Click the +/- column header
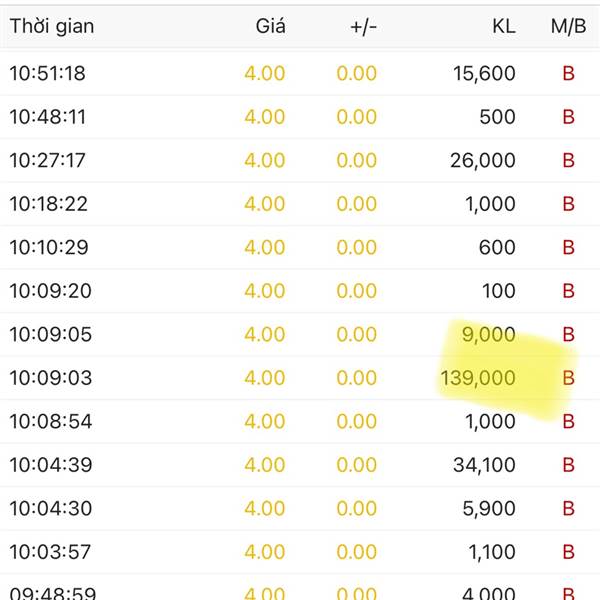 click(364, 27)
